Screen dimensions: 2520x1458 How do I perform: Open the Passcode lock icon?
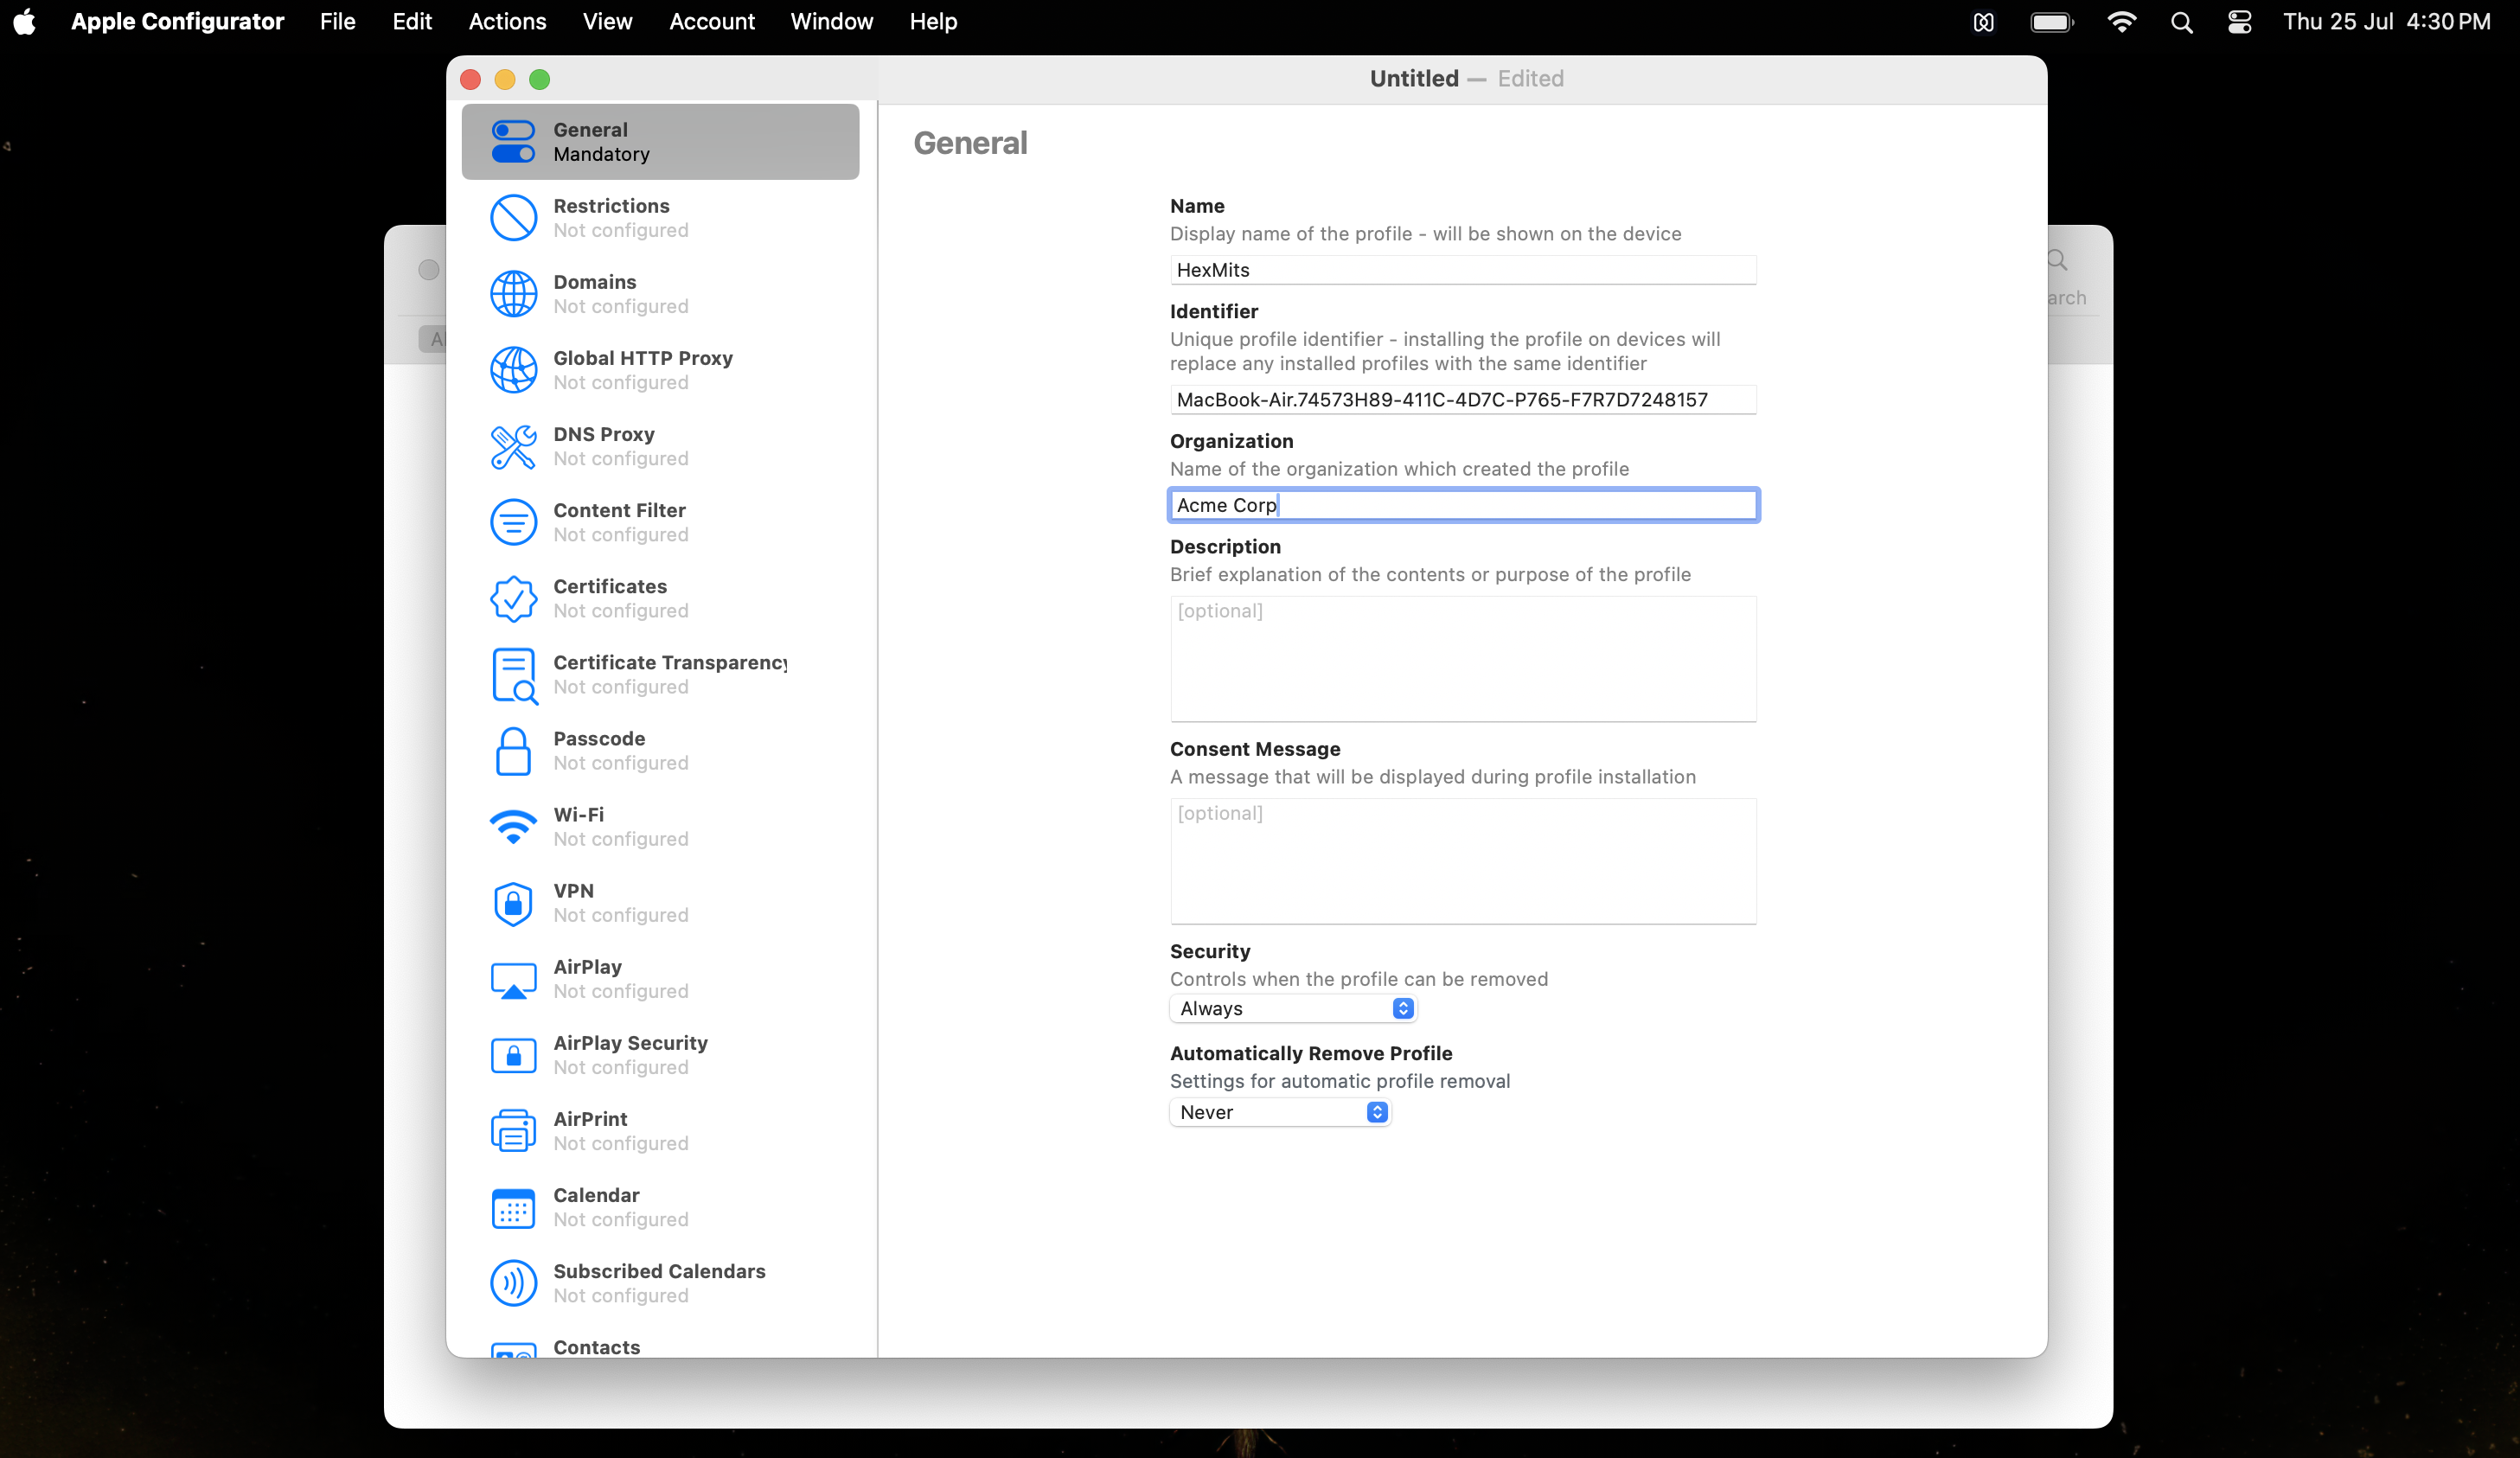coord(513,751)
